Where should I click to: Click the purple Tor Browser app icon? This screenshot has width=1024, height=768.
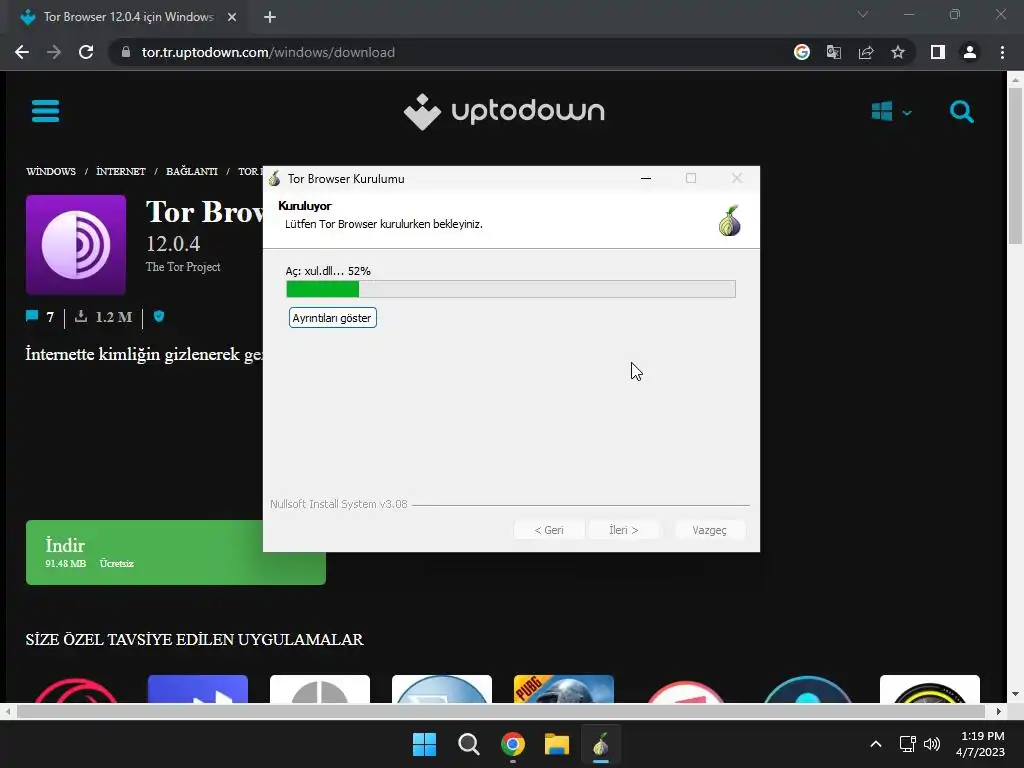(76, 244)
